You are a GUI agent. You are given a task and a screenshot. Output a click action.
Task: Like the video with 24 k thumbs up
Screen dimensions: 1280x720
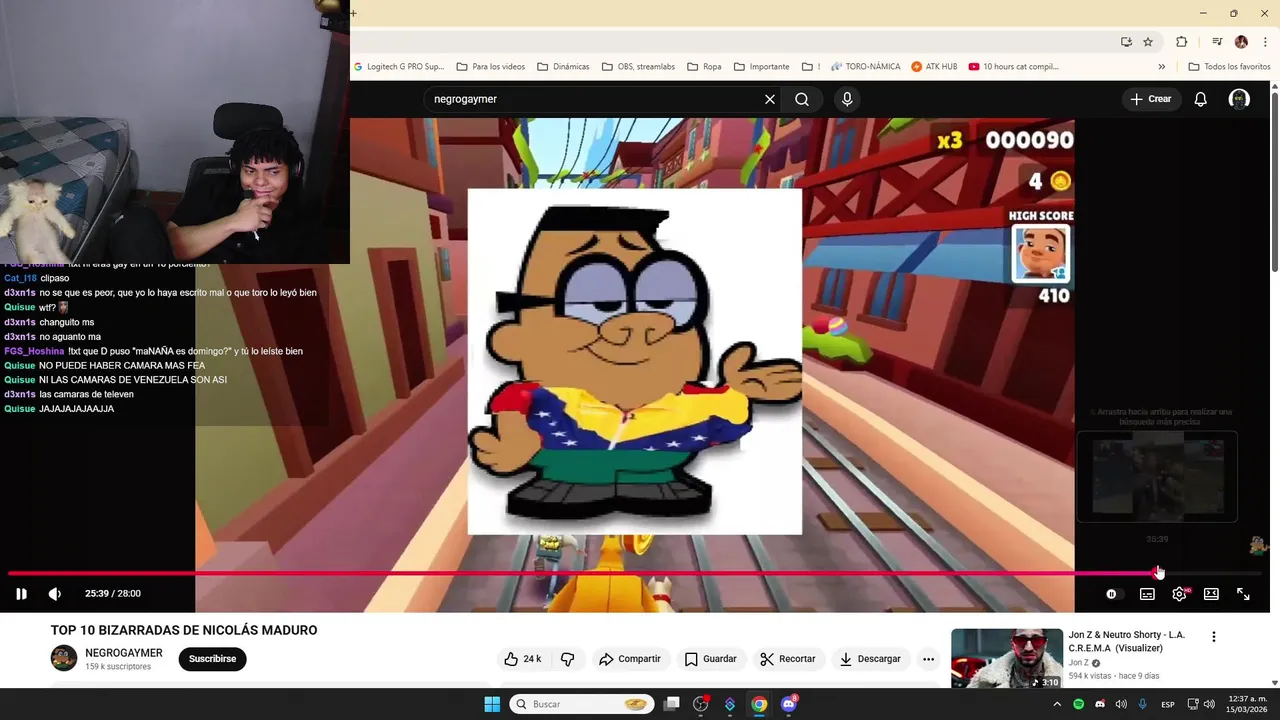click(x=523, y=659)
